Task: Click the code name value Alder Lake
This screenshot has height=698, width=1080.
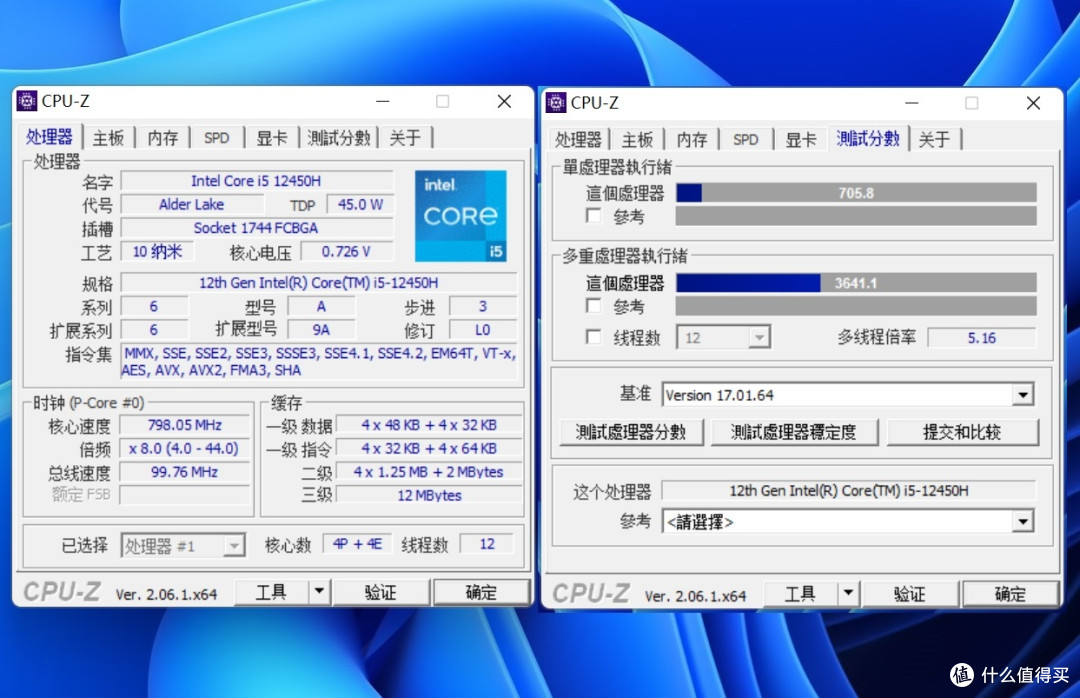Action: pyautogui.click(x=191, y=204)
